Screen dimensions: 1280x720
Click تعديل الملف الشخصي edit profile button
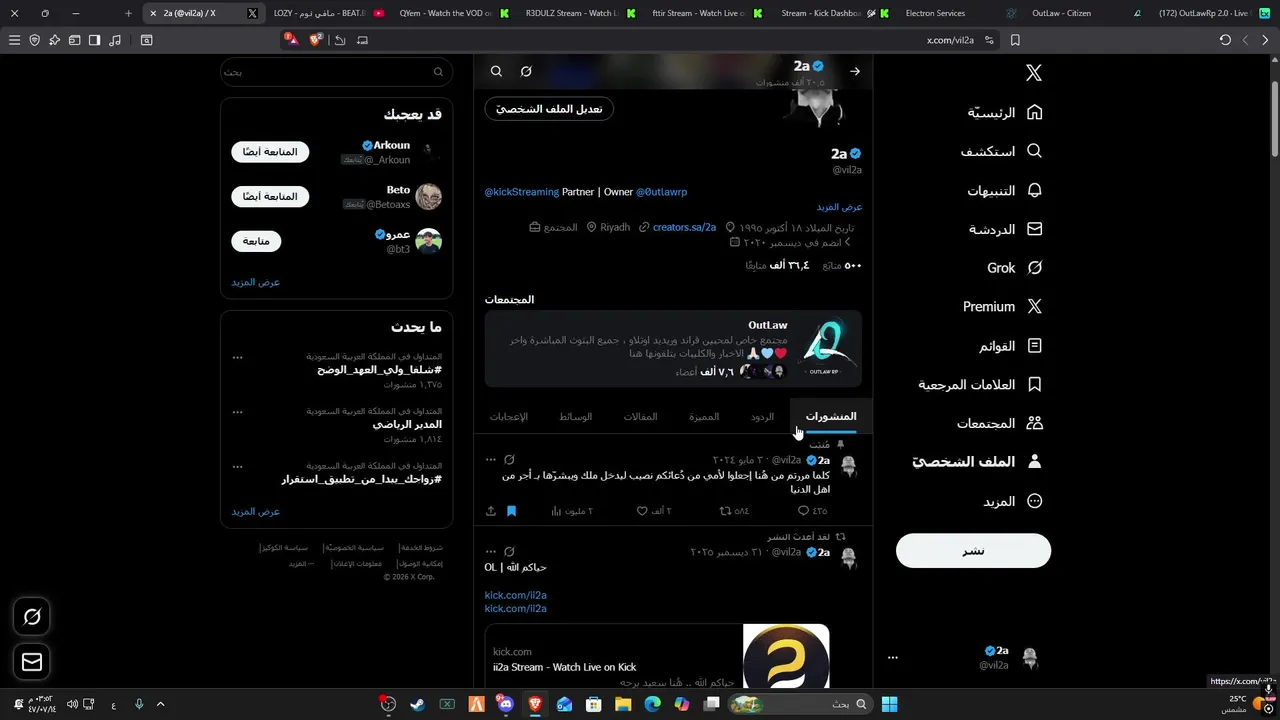point(549,109)
